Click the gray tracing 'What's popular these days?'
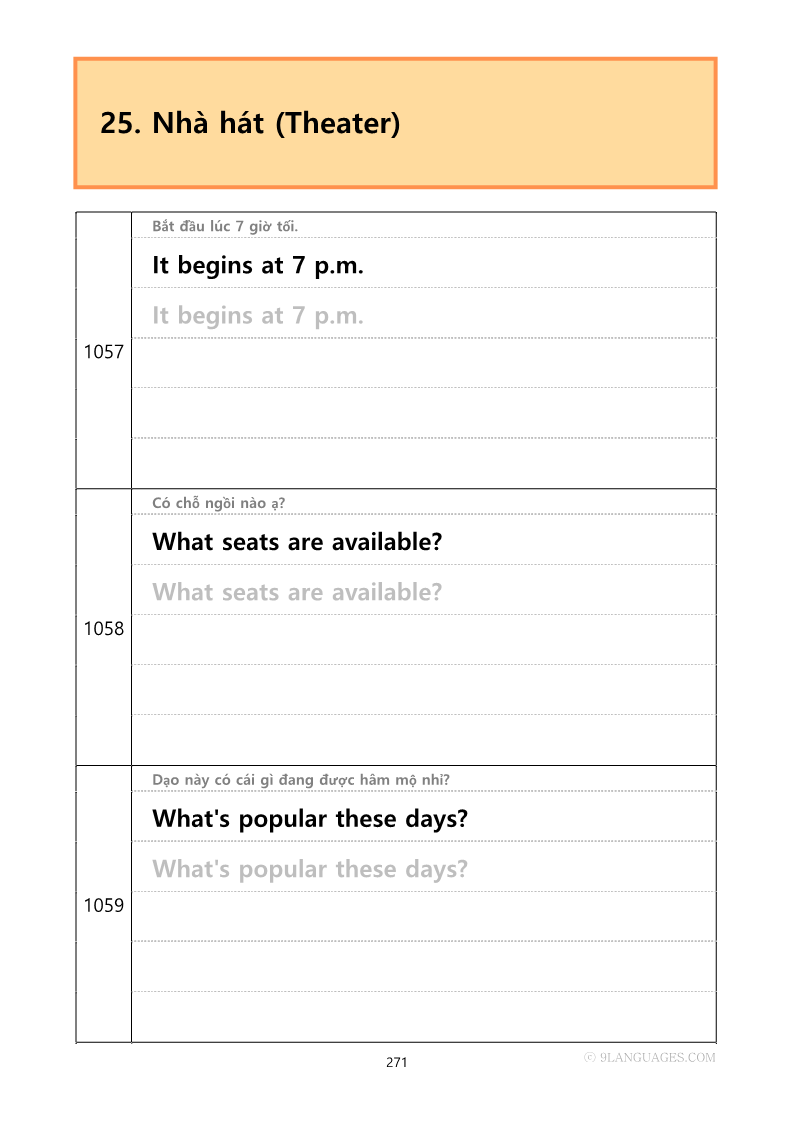Image resolution: width=794 pixels, height=1123 pixels. coord(310,869)
